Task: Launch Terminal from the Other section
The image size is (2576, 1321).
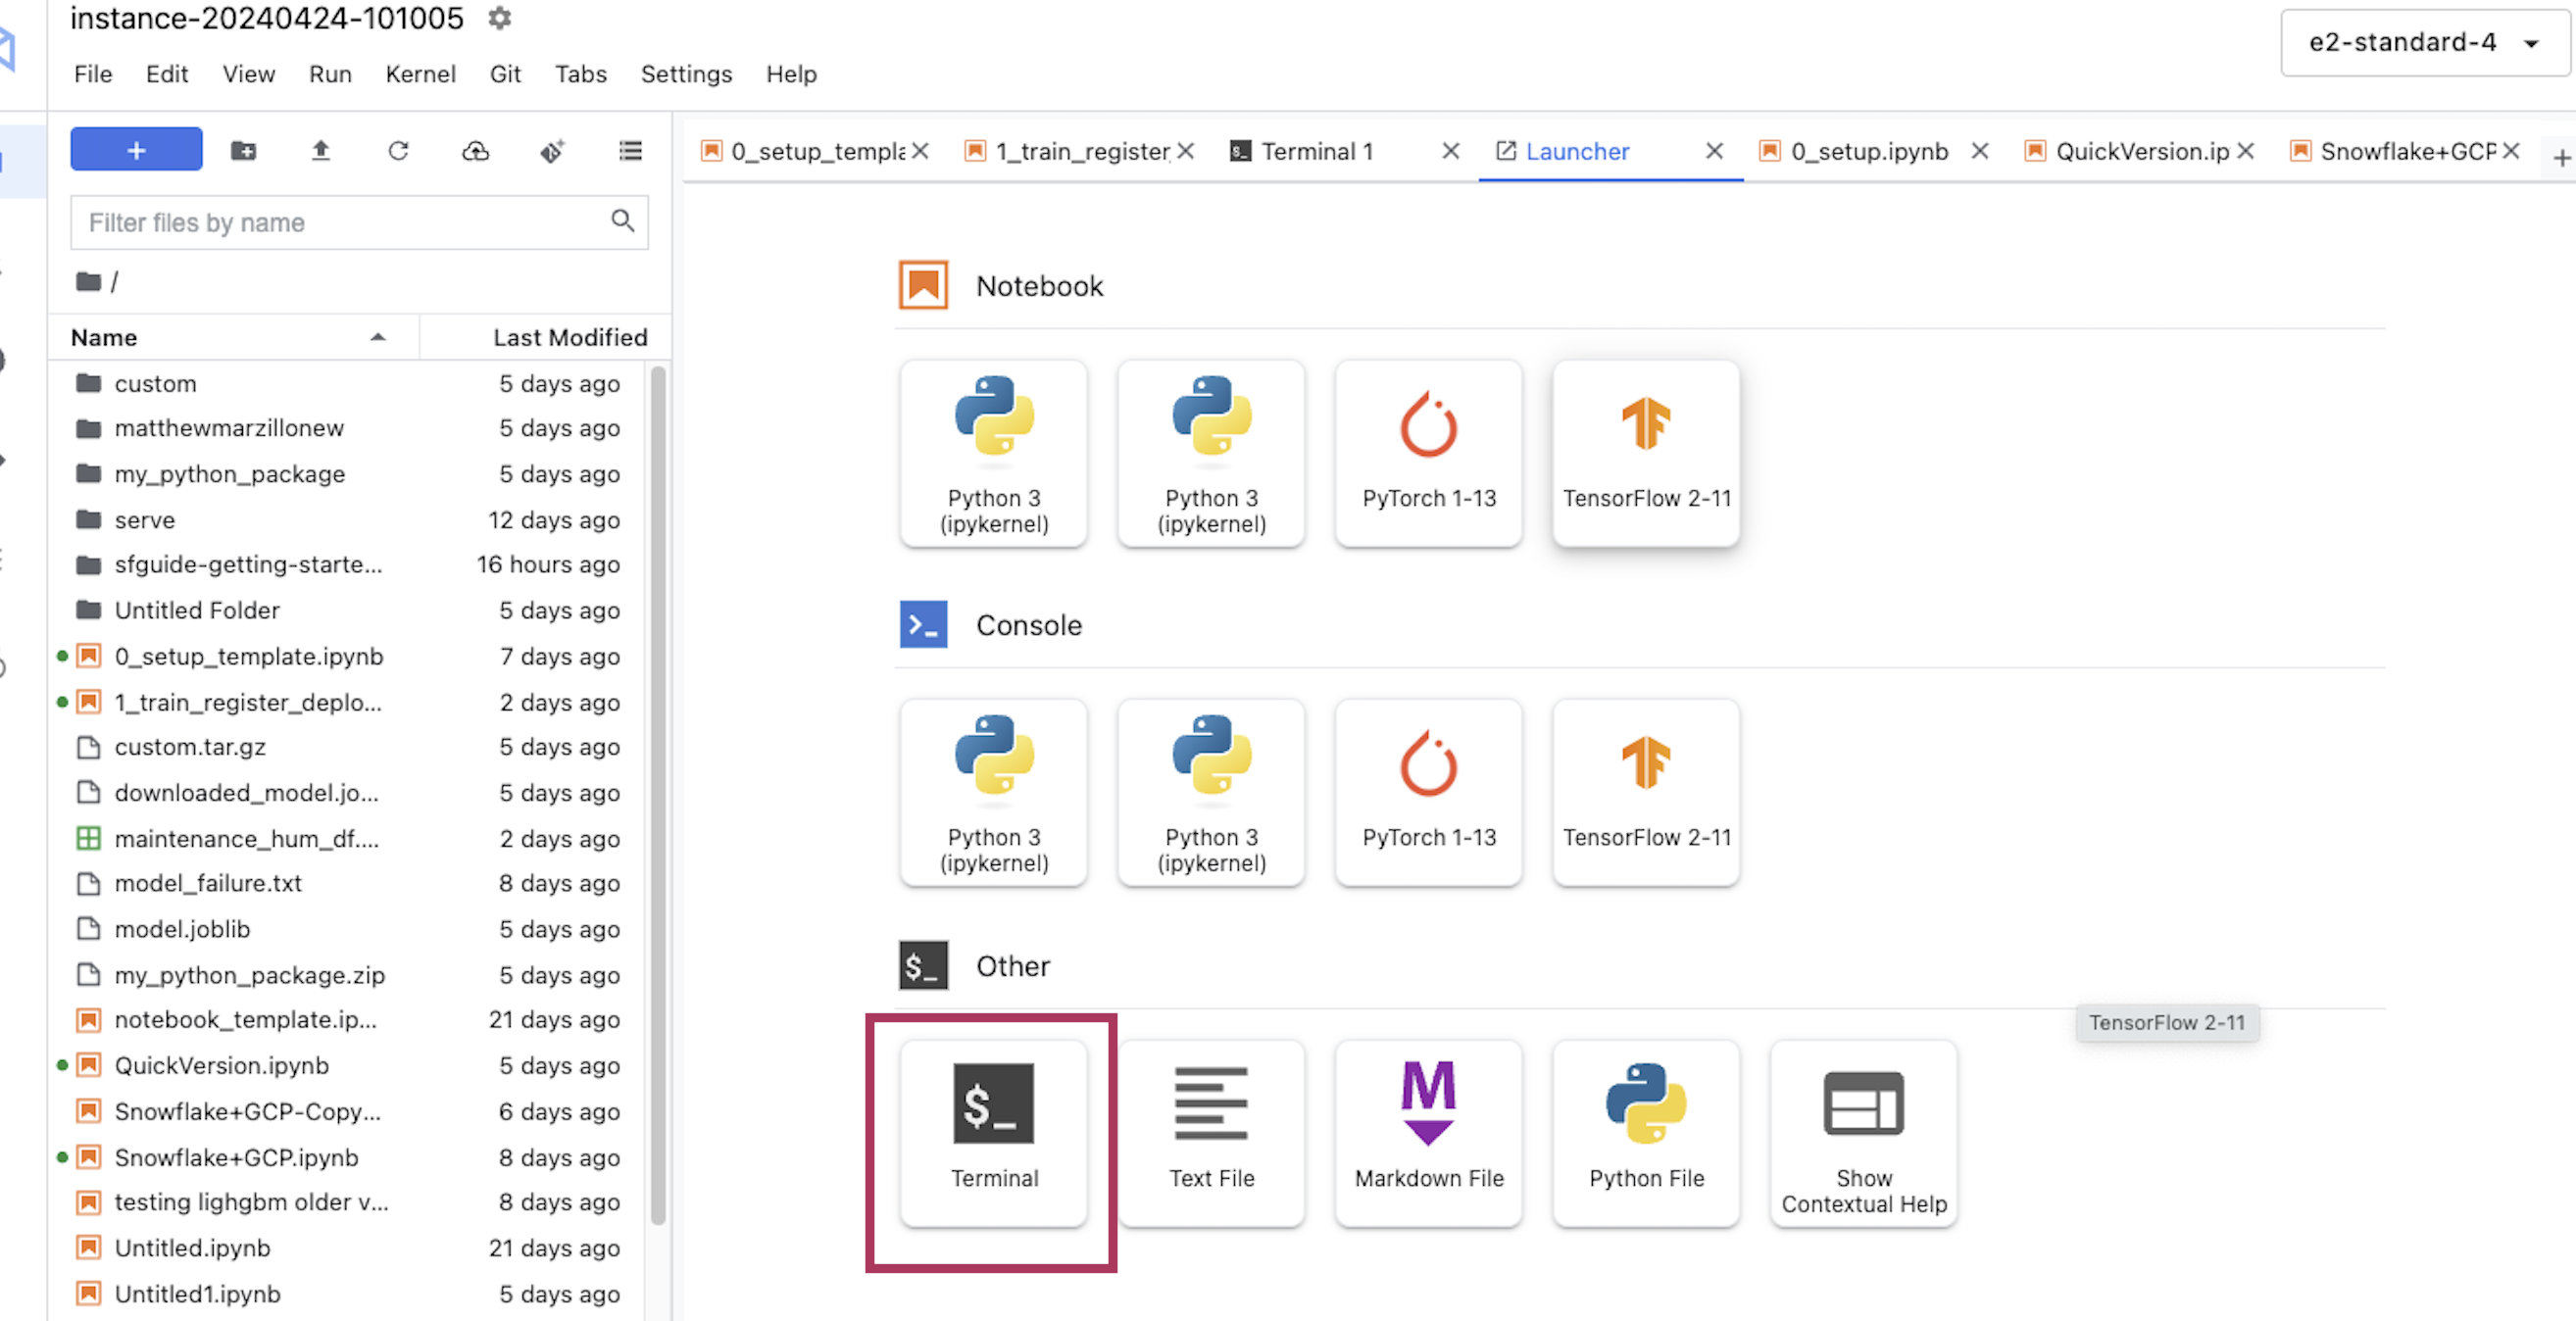Action: [993, 1132]
